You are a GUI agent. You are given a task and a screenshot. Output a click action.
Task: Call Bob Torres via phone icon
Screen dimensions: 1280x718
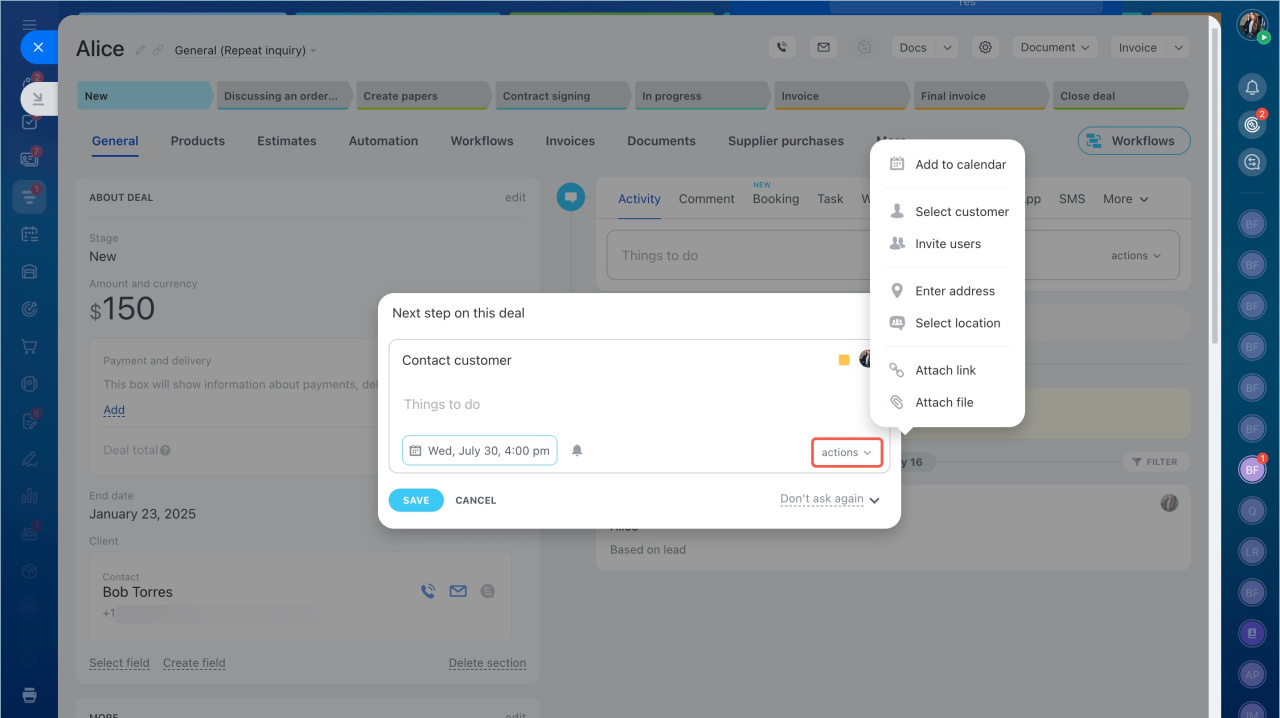[428, 591]
